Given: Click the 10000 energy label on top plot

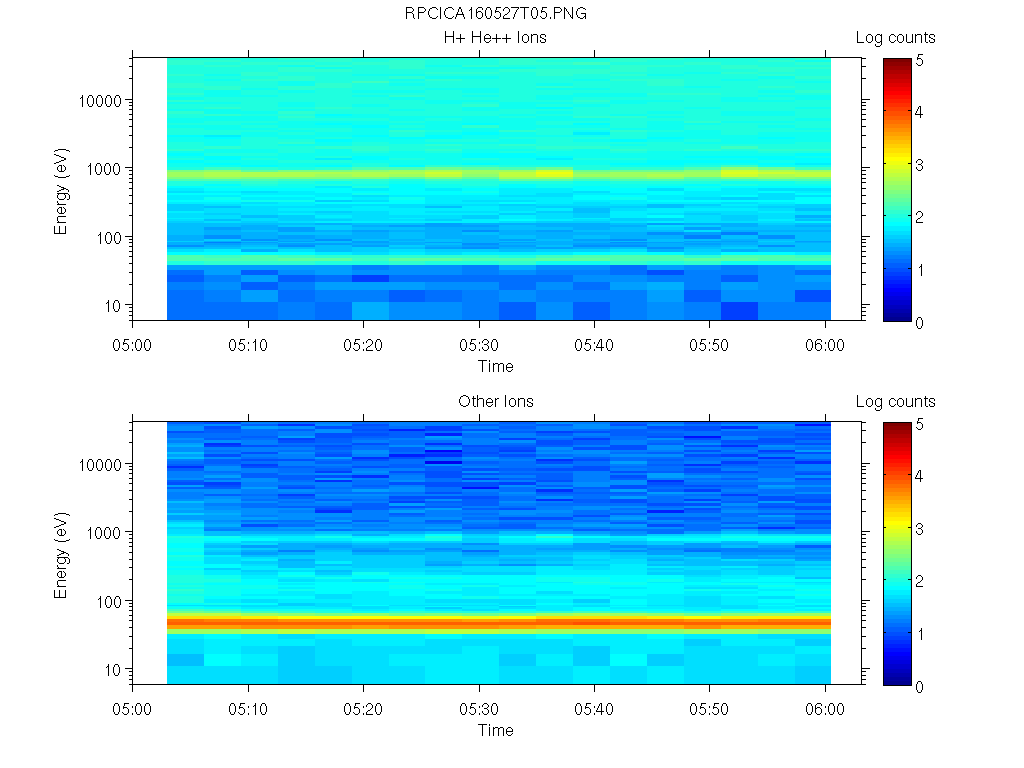Looking at the screenshot, I should coord(100,101).
